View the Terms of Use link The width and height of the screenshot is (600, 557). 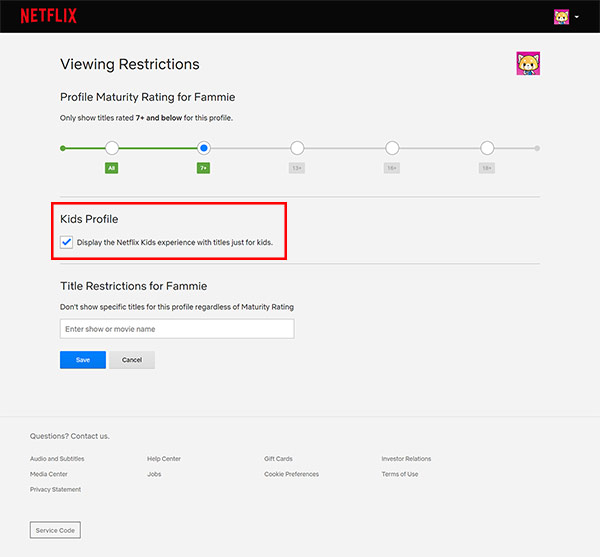tap(399, 474)
